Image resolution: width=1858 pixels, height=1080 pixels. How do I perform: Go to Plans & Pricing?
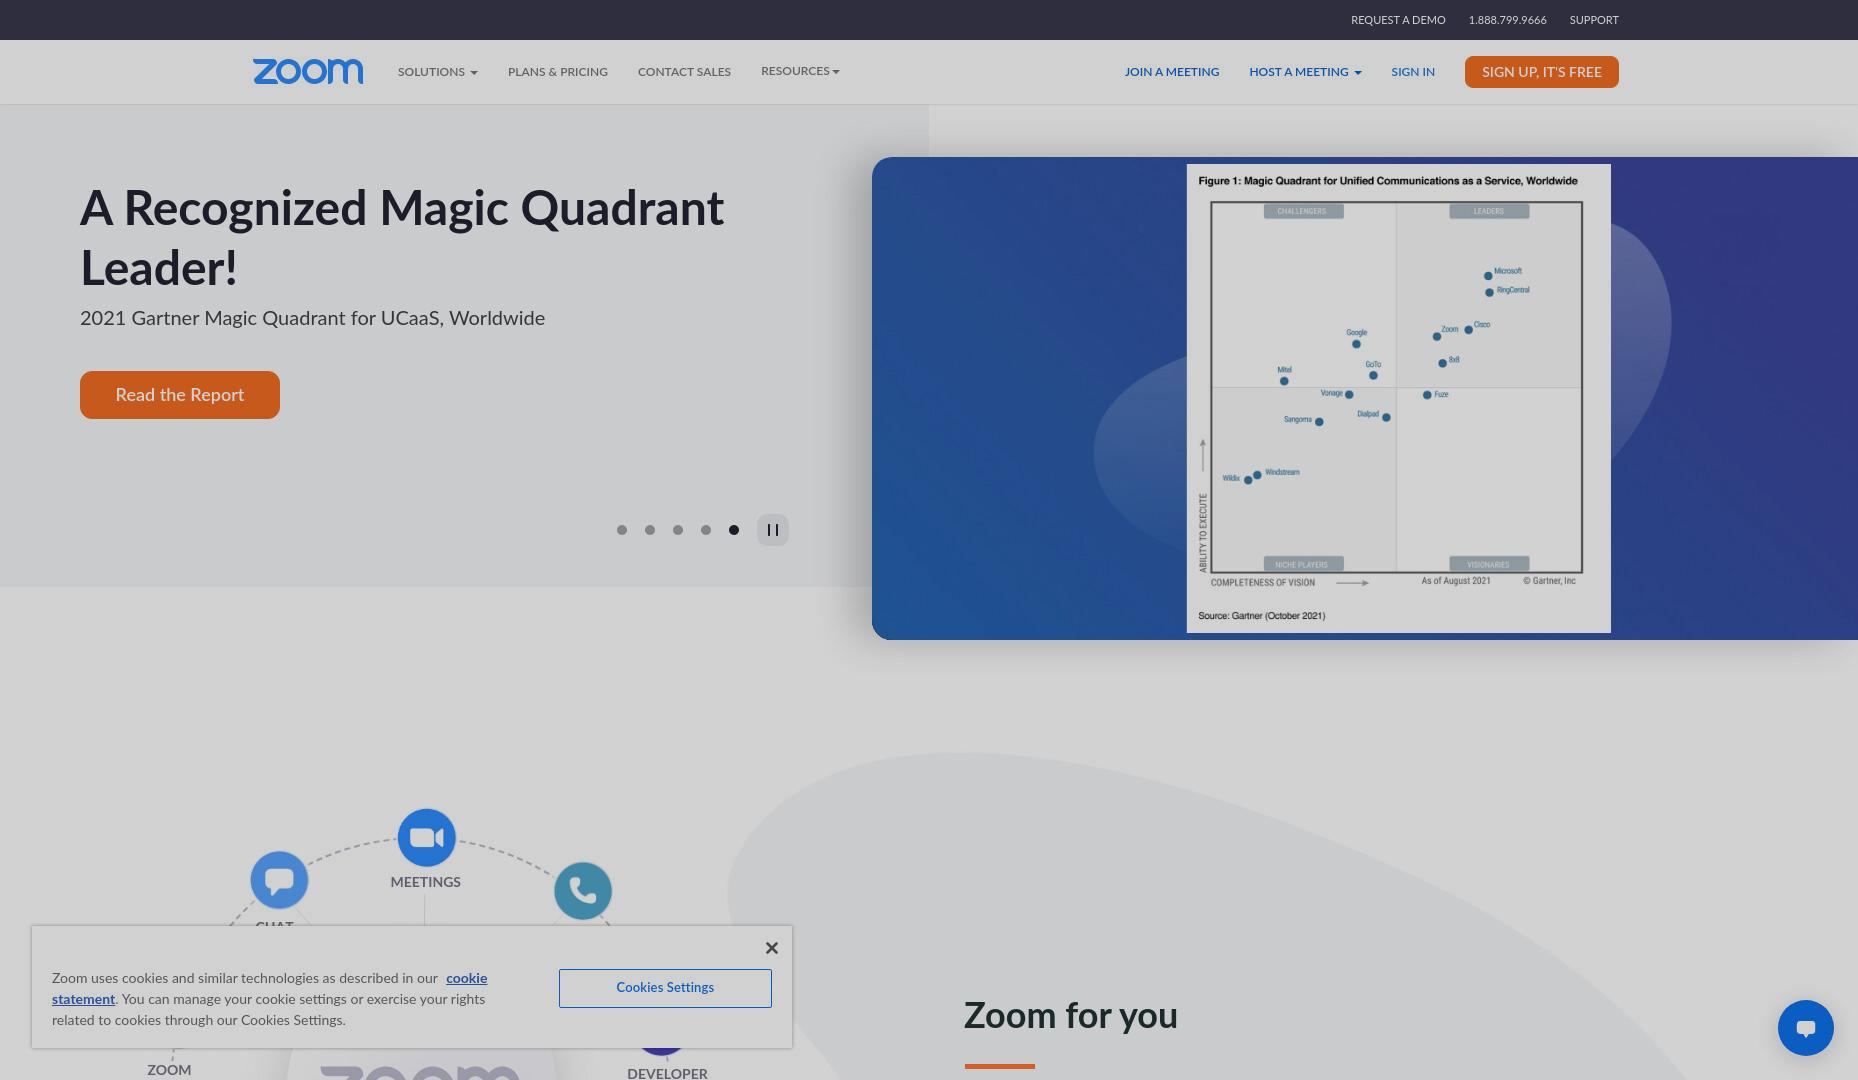point(558,72)
